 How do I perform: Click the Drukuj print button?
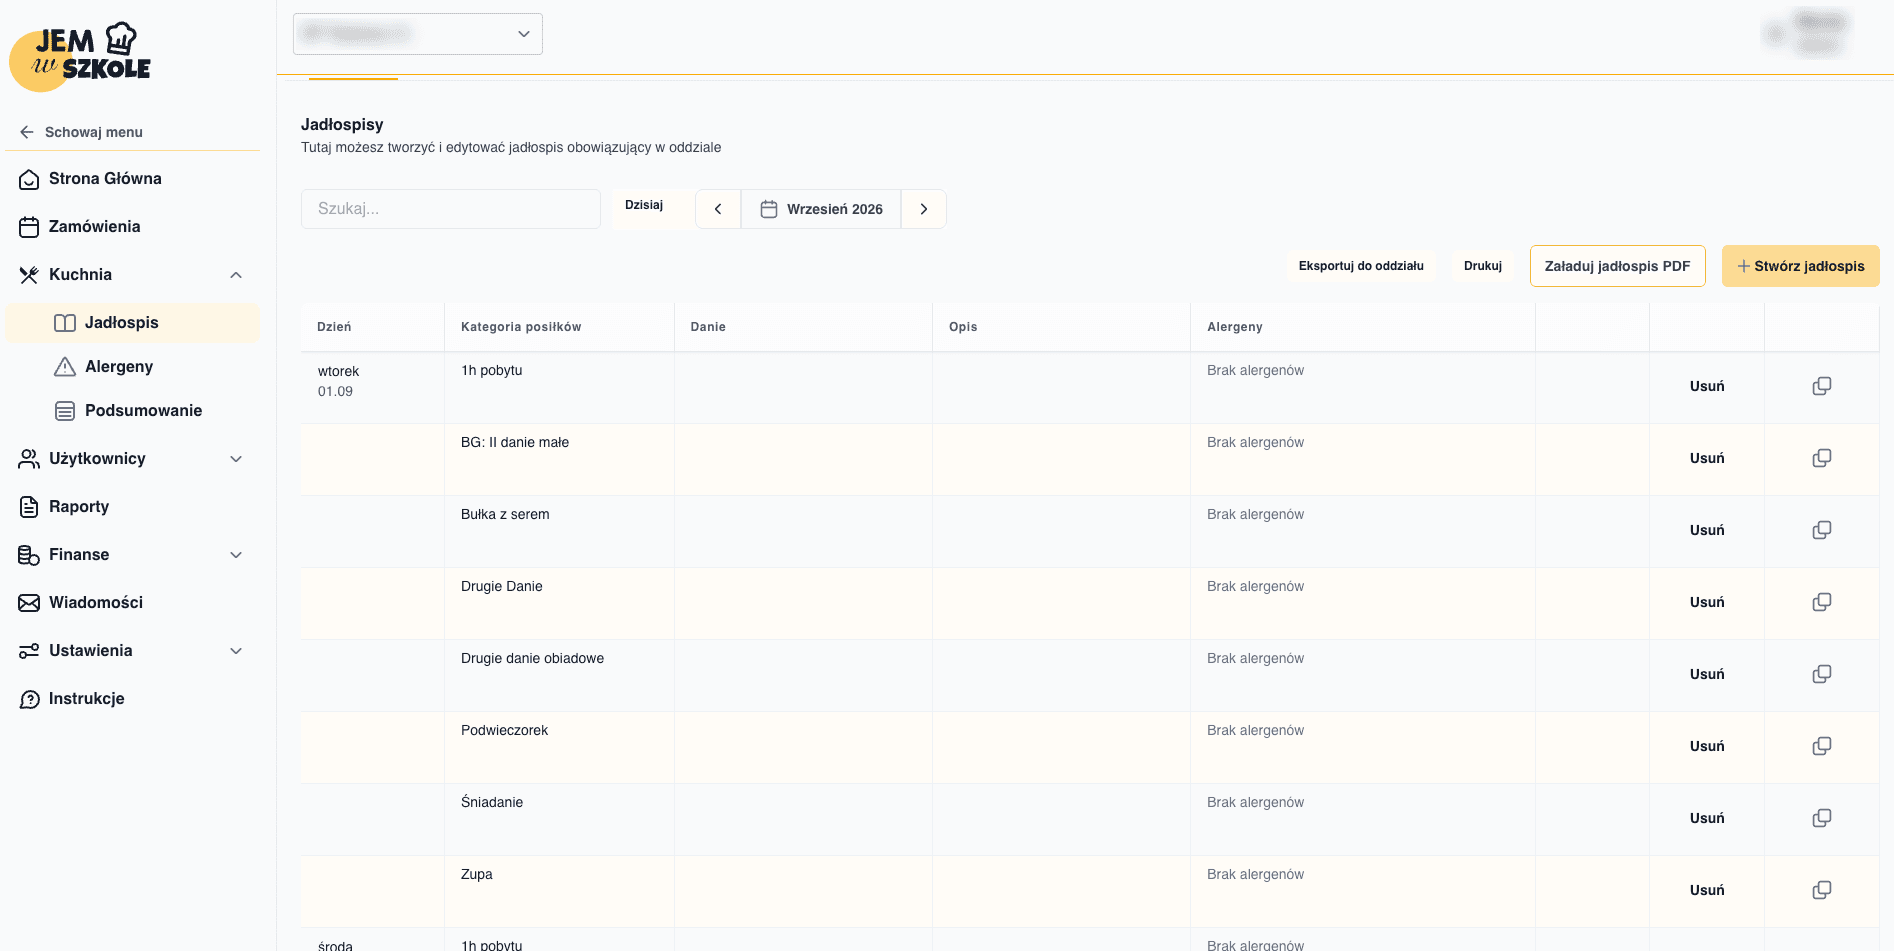tap(1483, 266)
